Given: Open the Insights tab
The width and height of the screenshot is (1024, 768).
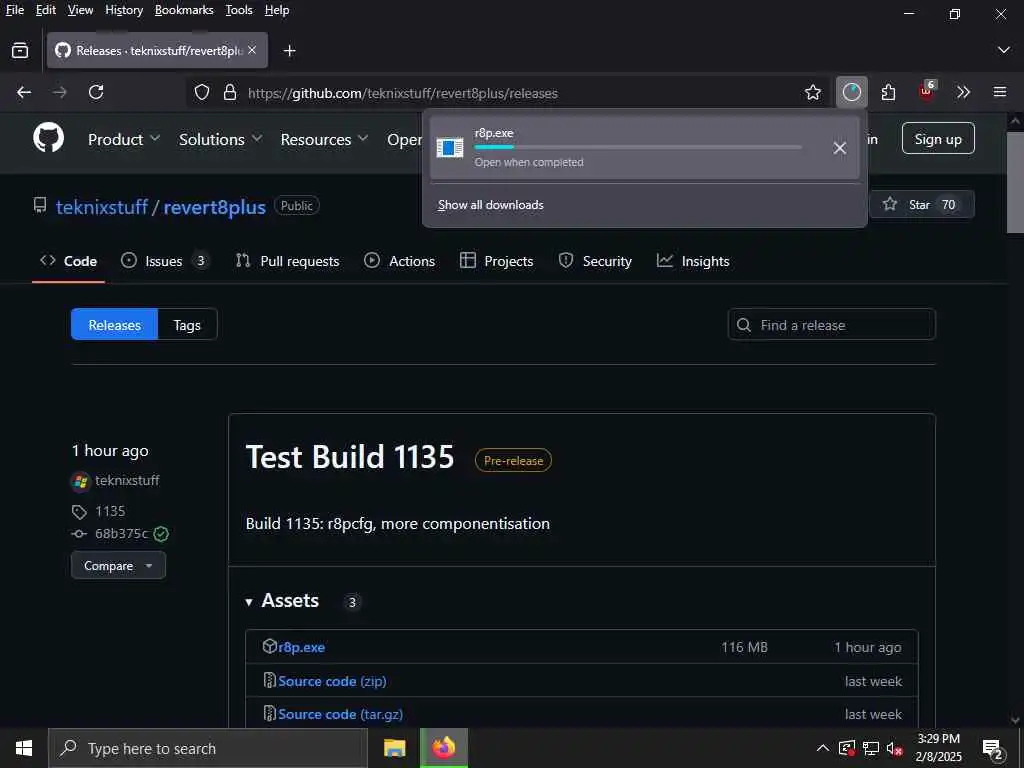Looking at the screenshot, I should [693, 261].
